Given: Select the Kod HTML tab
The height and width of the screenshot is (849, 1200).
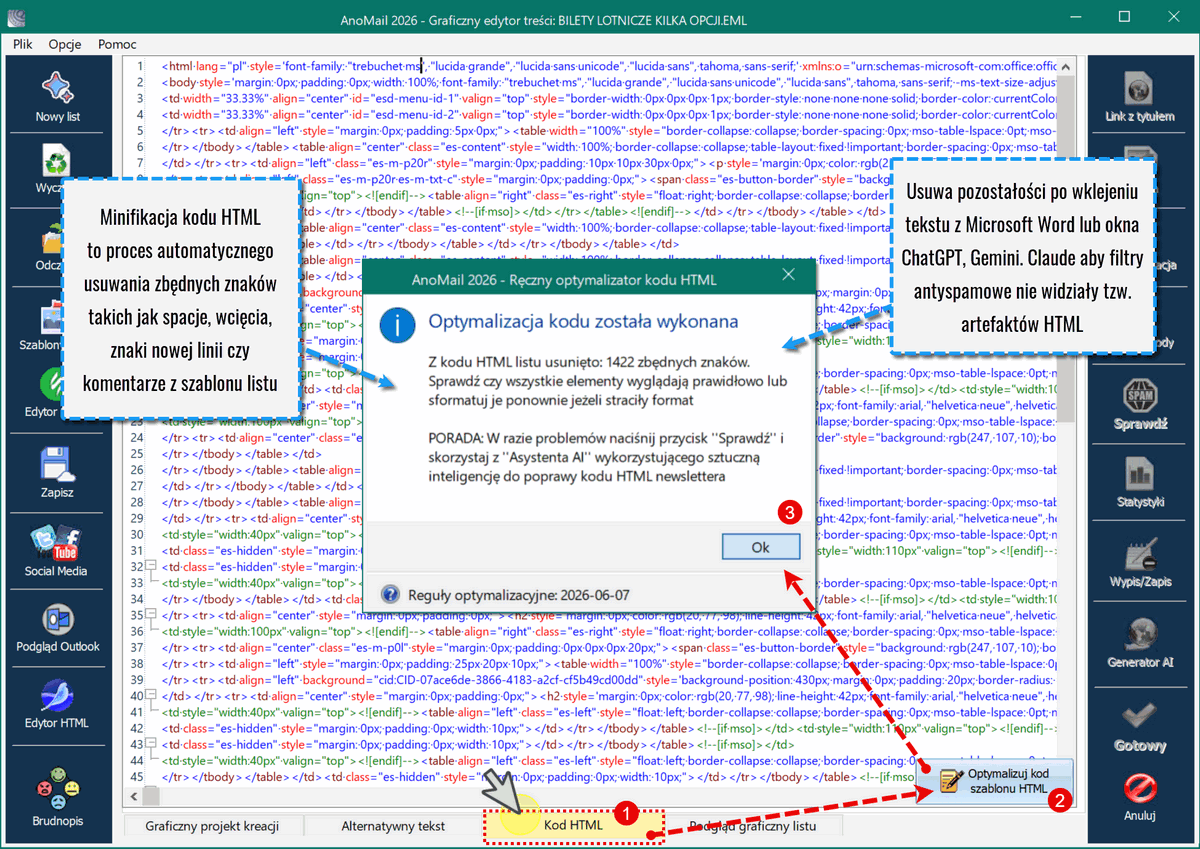Looking at the screenshot, I should 573,826.
